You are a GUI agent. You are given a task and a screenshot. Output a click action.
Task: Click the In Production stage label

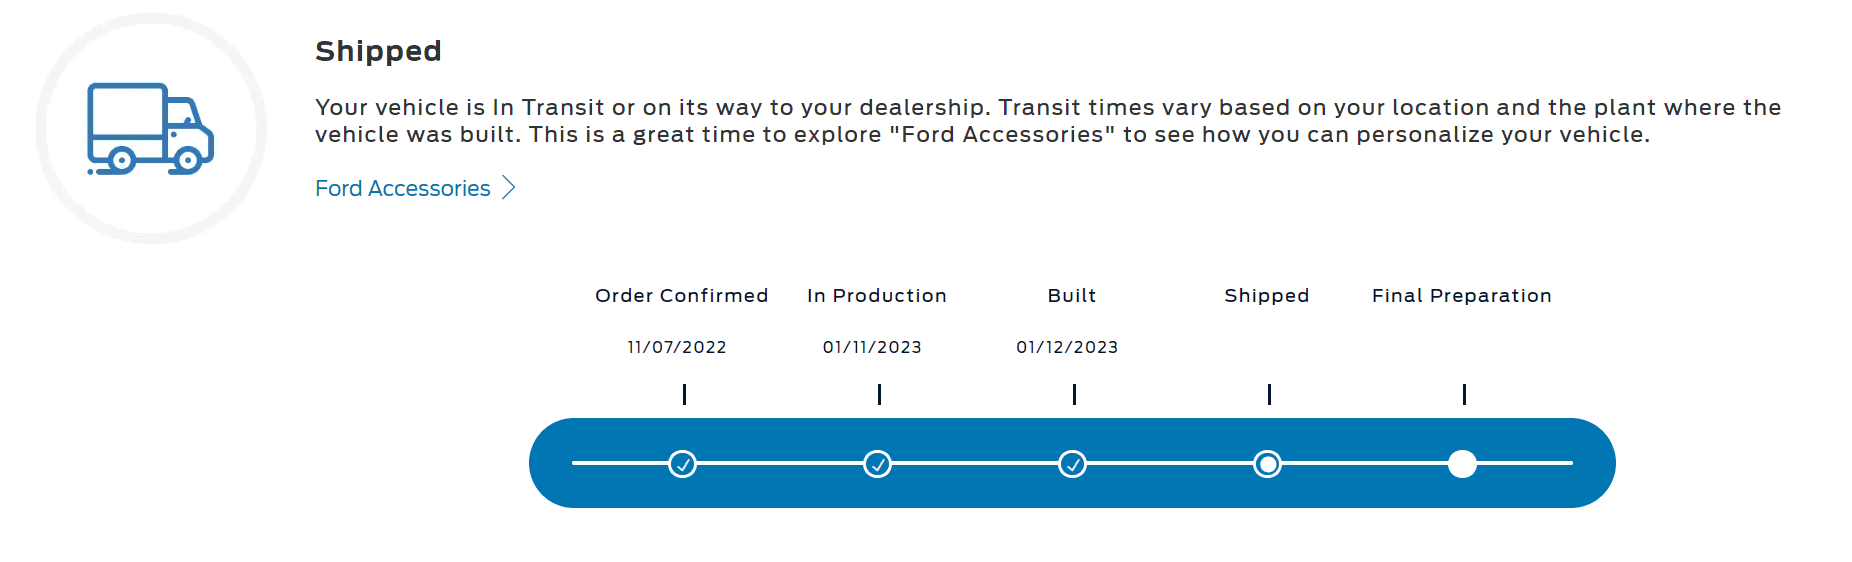(876, 296)
